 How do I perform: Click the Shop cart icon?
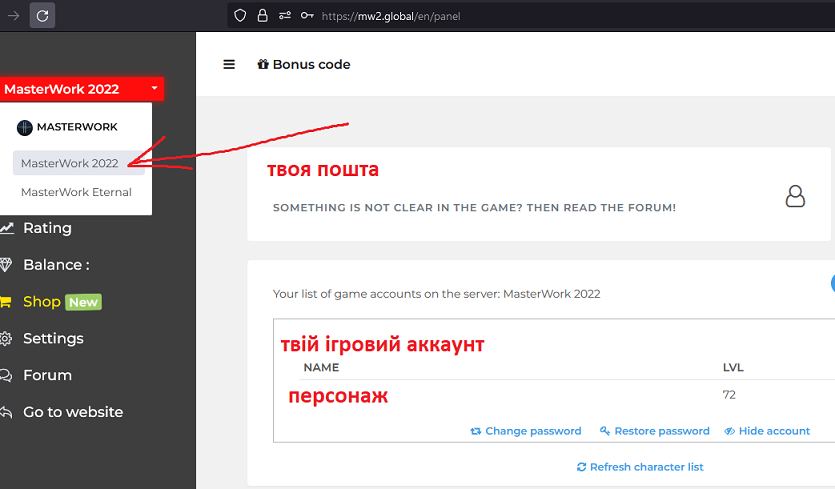pyautogui.click(x=5, y=302)
